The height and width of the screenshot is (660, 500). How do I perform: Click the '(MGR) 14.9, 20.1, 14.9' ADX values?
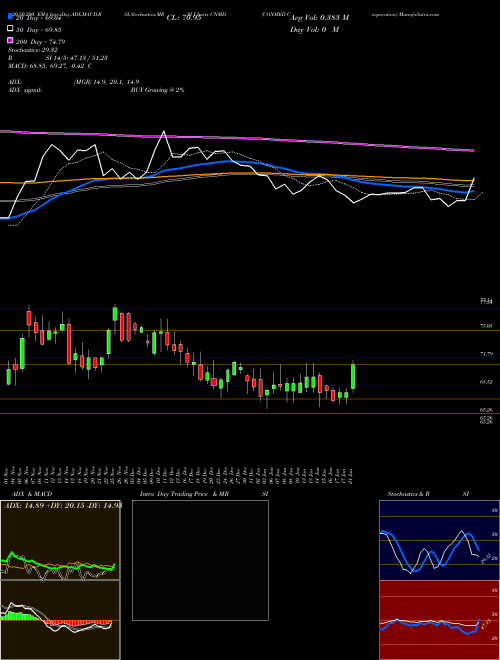tap(106, 82)
